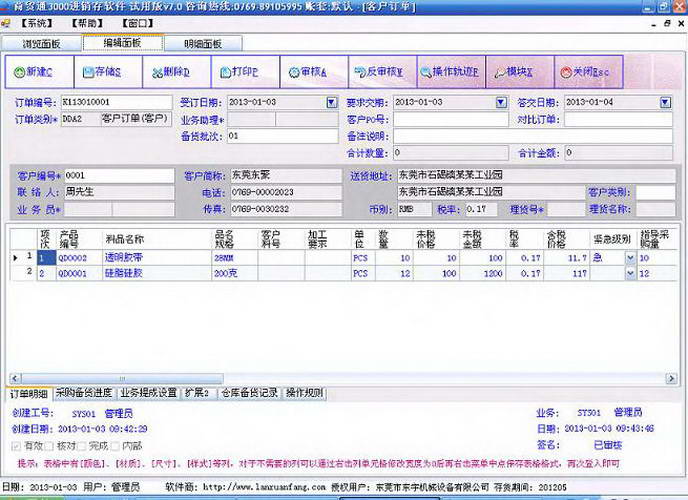
Task: Open the 要求交期 date dropdown
Action: point(501,102)
